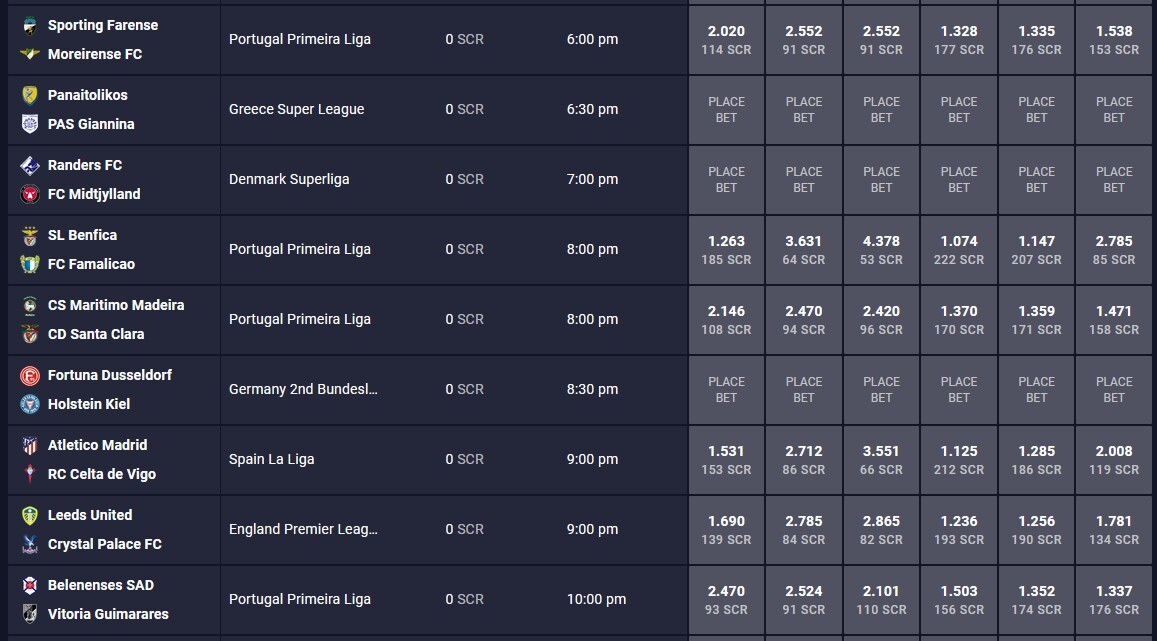
Task: Click the SL Benfica crest icon
Action: tap(30, 235)
